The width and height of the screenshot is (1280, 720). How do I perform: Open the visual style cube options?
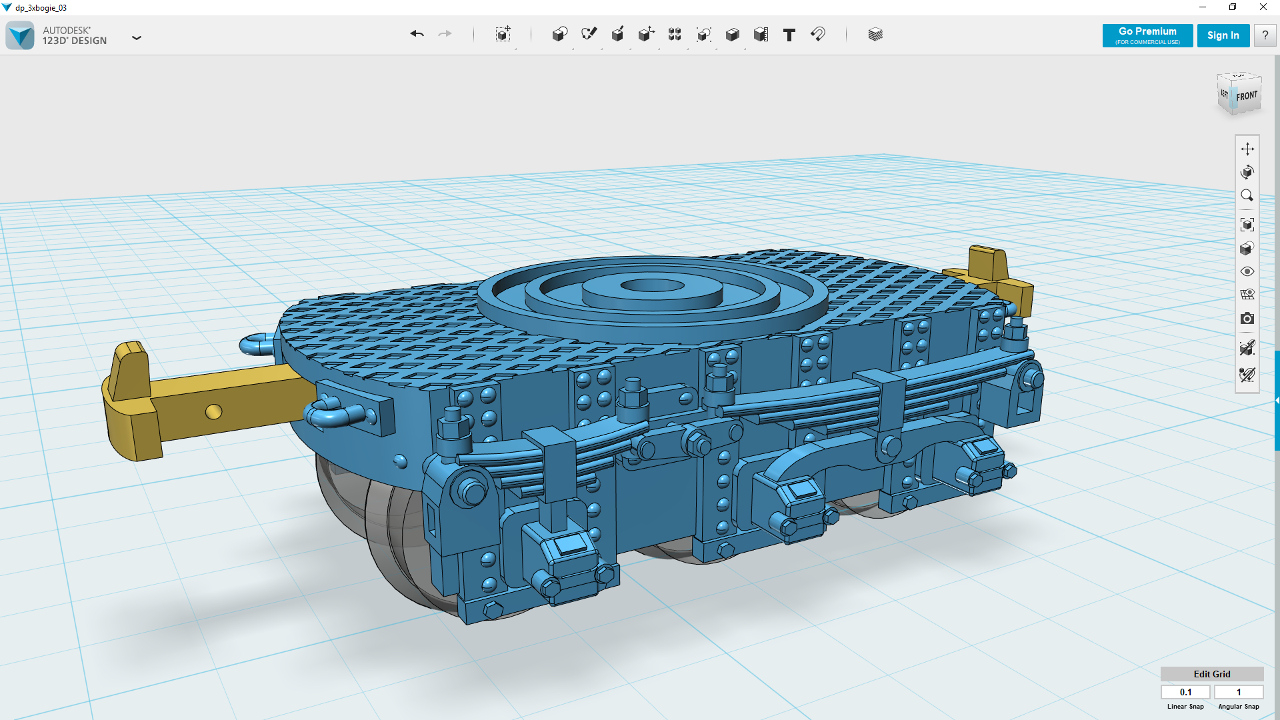pos(1247,249)
